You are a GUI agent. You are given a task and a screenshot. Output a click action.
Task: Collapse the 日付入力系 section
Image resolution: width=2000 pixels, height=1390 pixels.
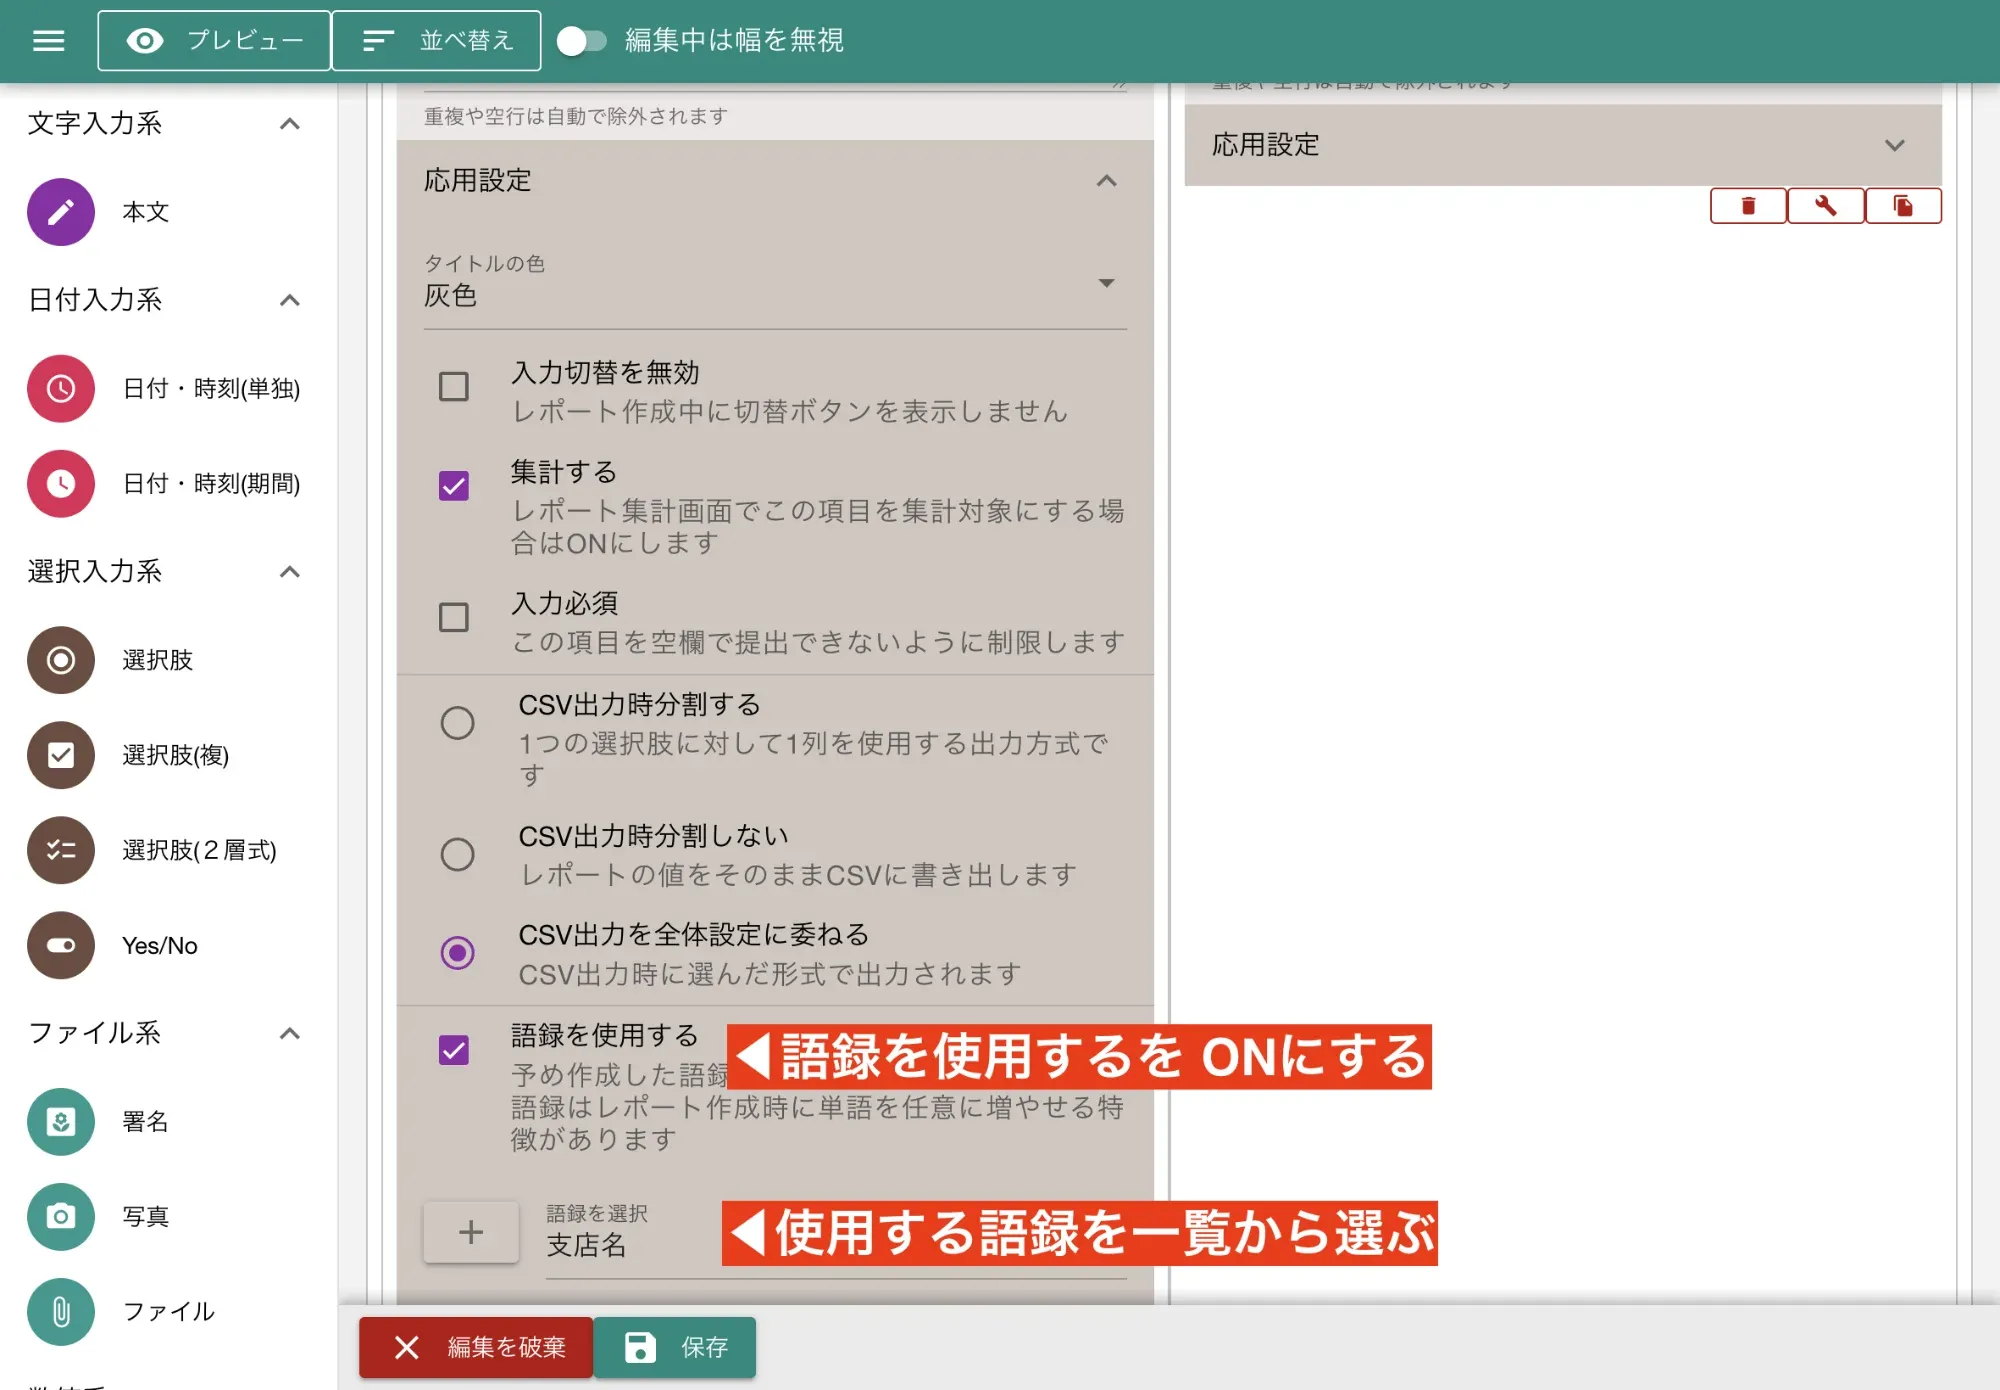tap(290, 300)
